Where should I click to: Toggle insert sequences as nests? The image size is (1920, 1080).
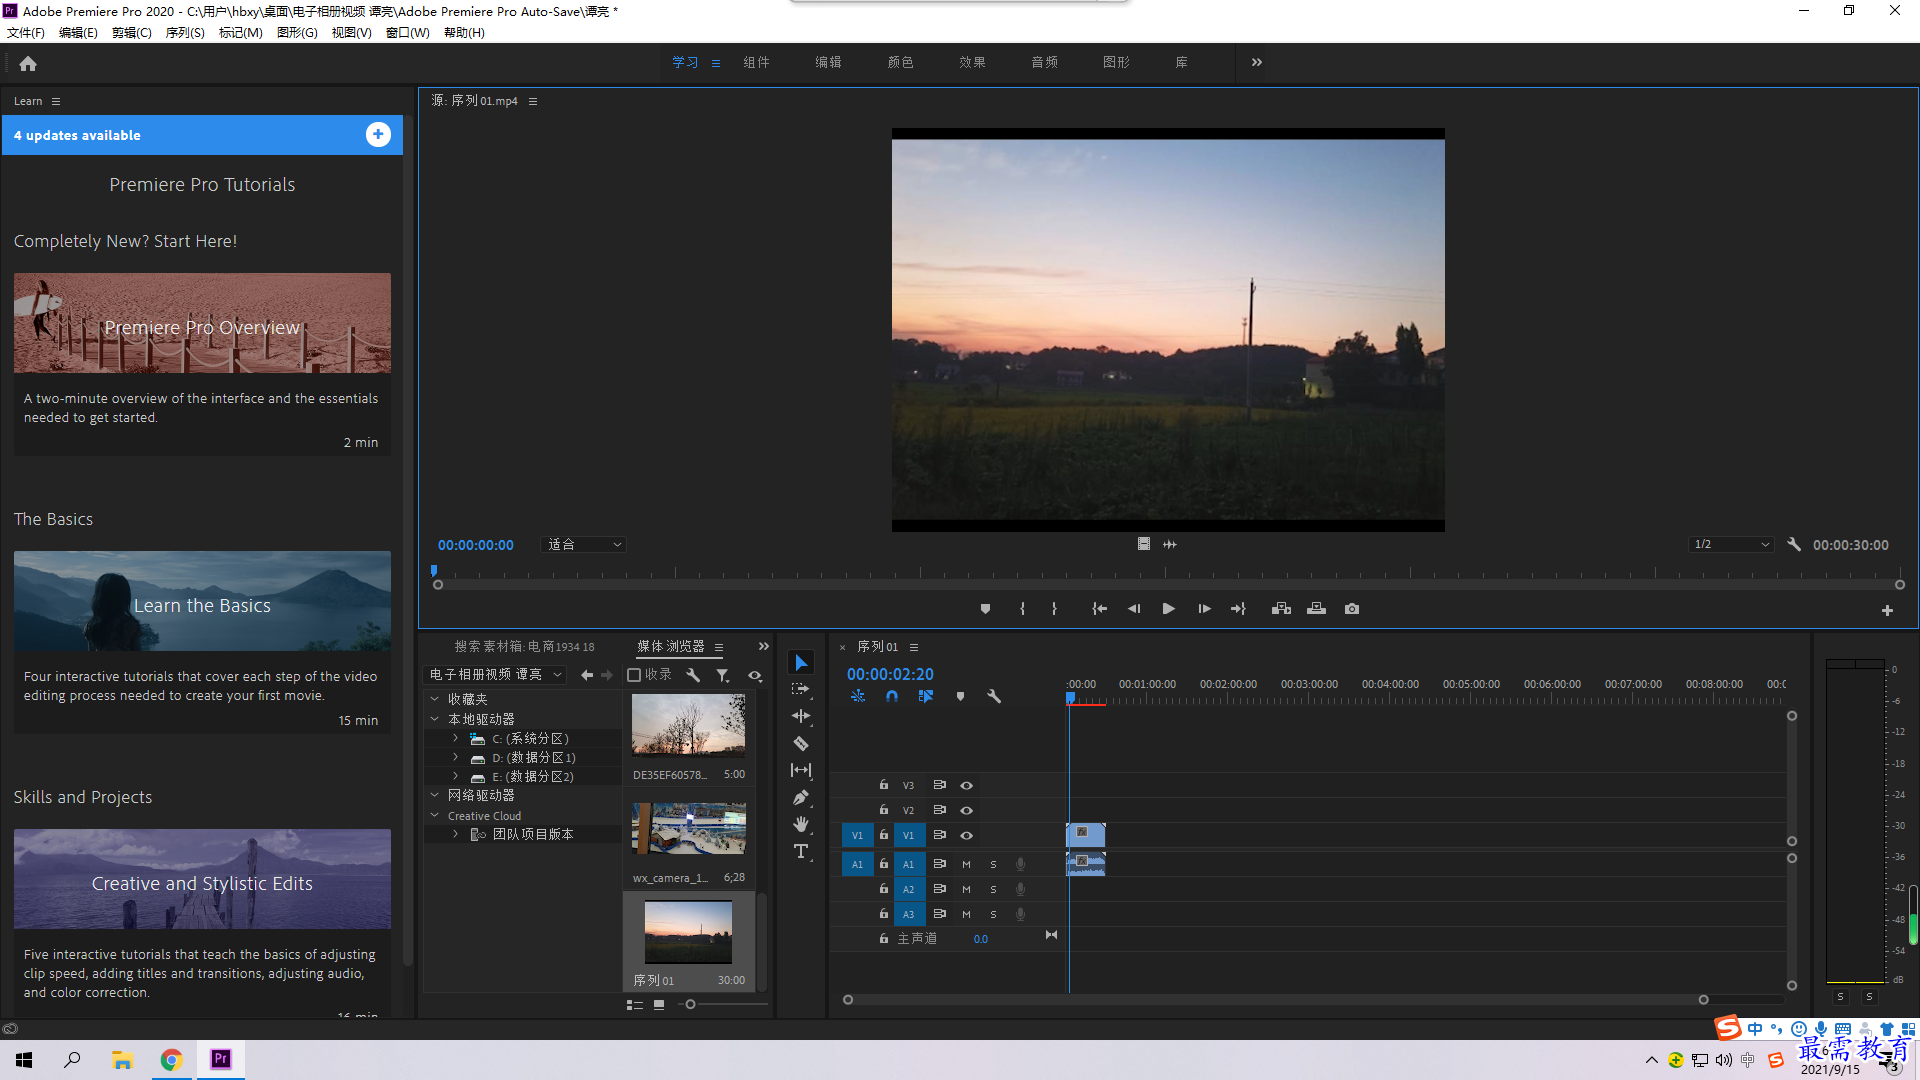[x=858, y=696]
